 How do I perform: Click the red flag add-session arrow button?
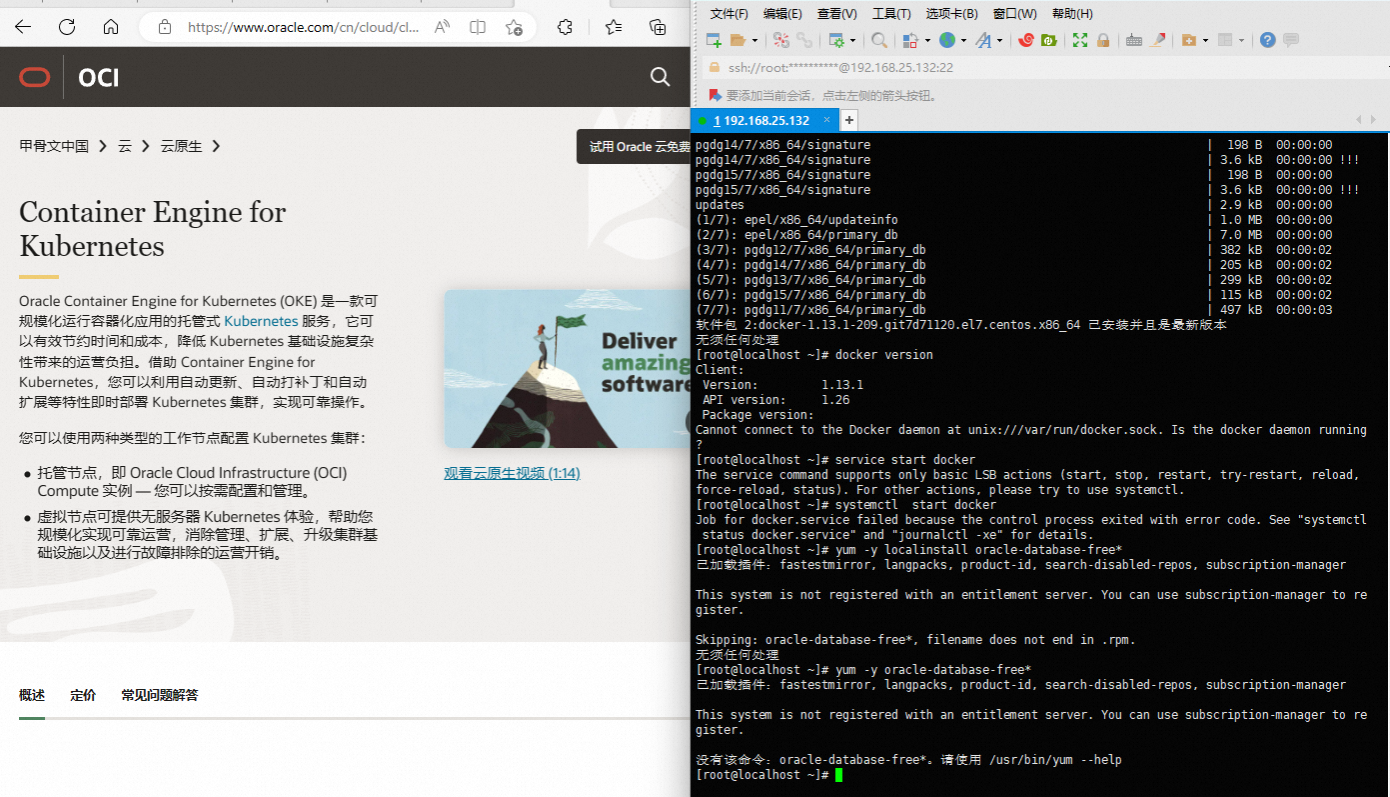click(714, 95)
